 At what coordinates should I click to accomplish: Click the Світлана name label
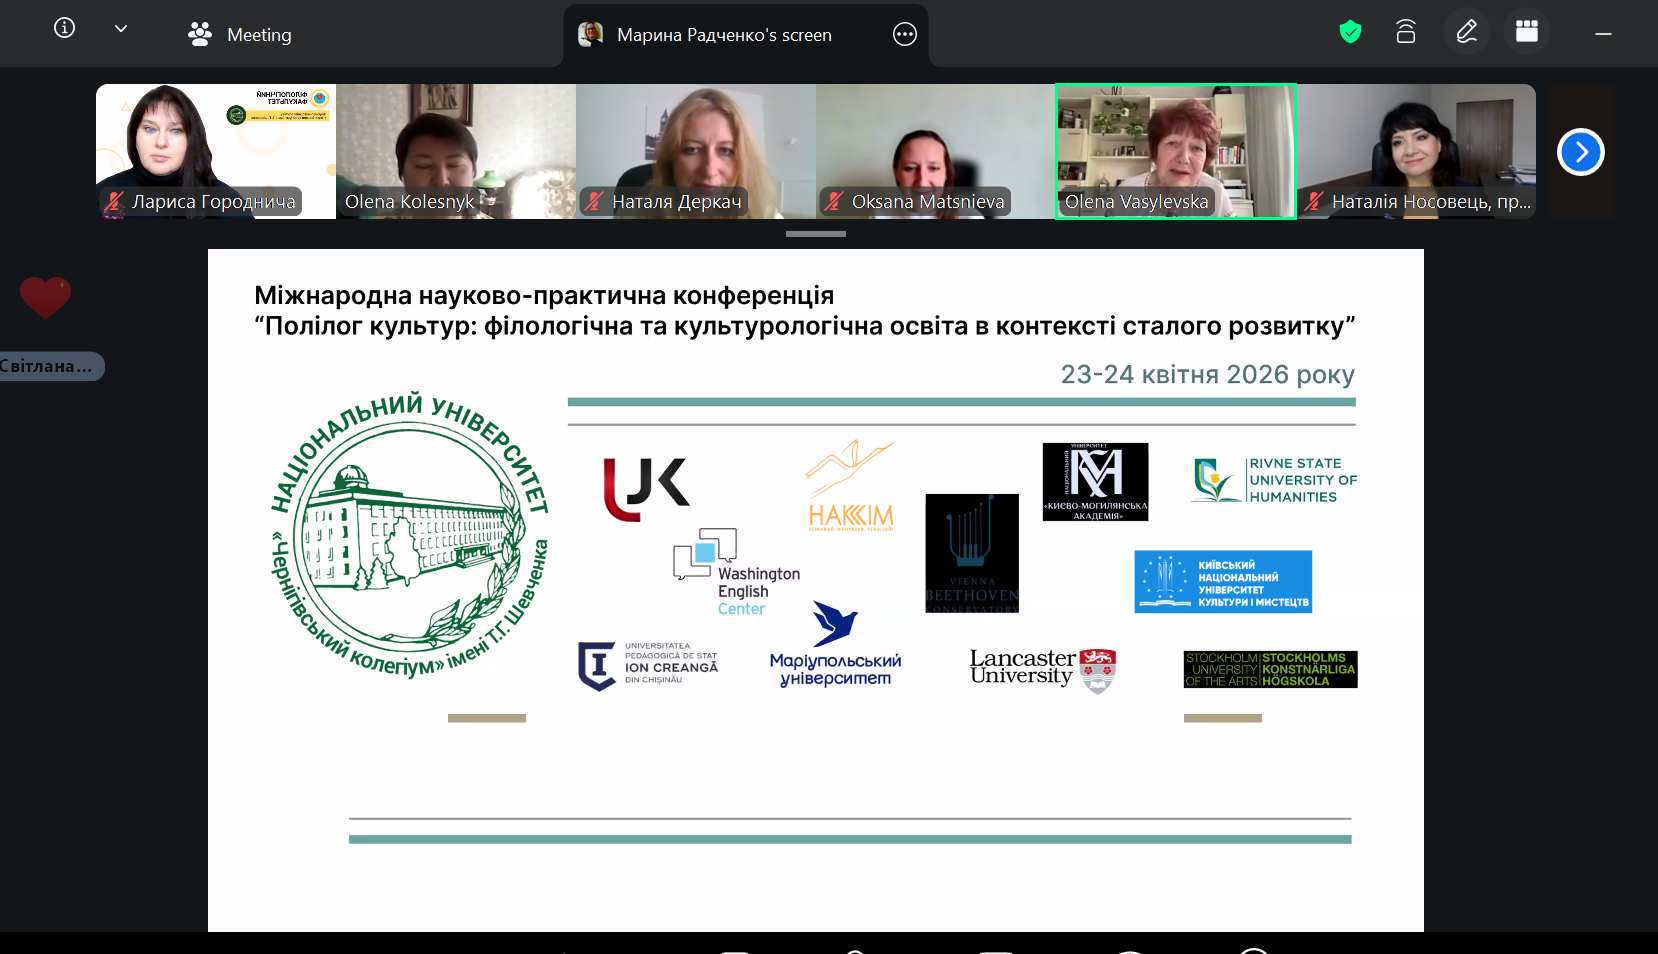point(49,367)
